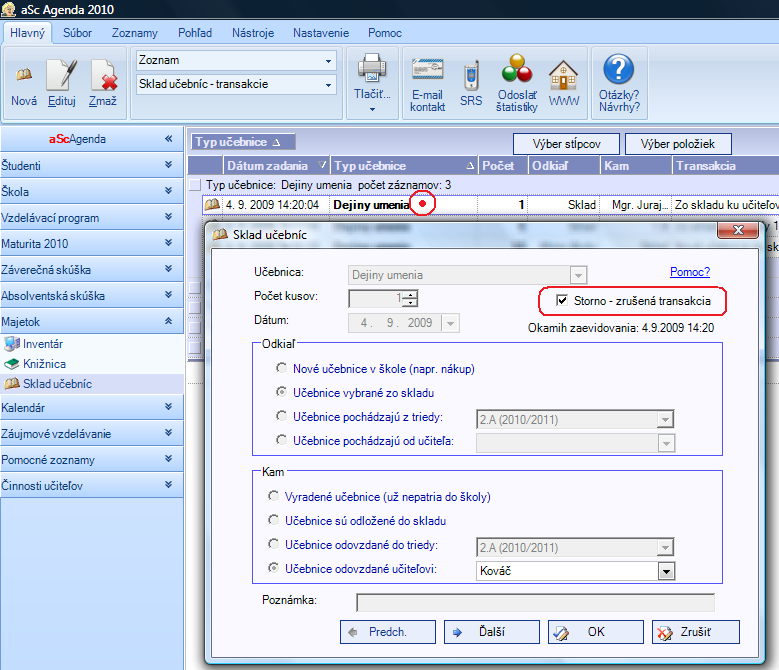
Task: Tick the Typ učebnice group row checkbox
Action: pos(195,185)
